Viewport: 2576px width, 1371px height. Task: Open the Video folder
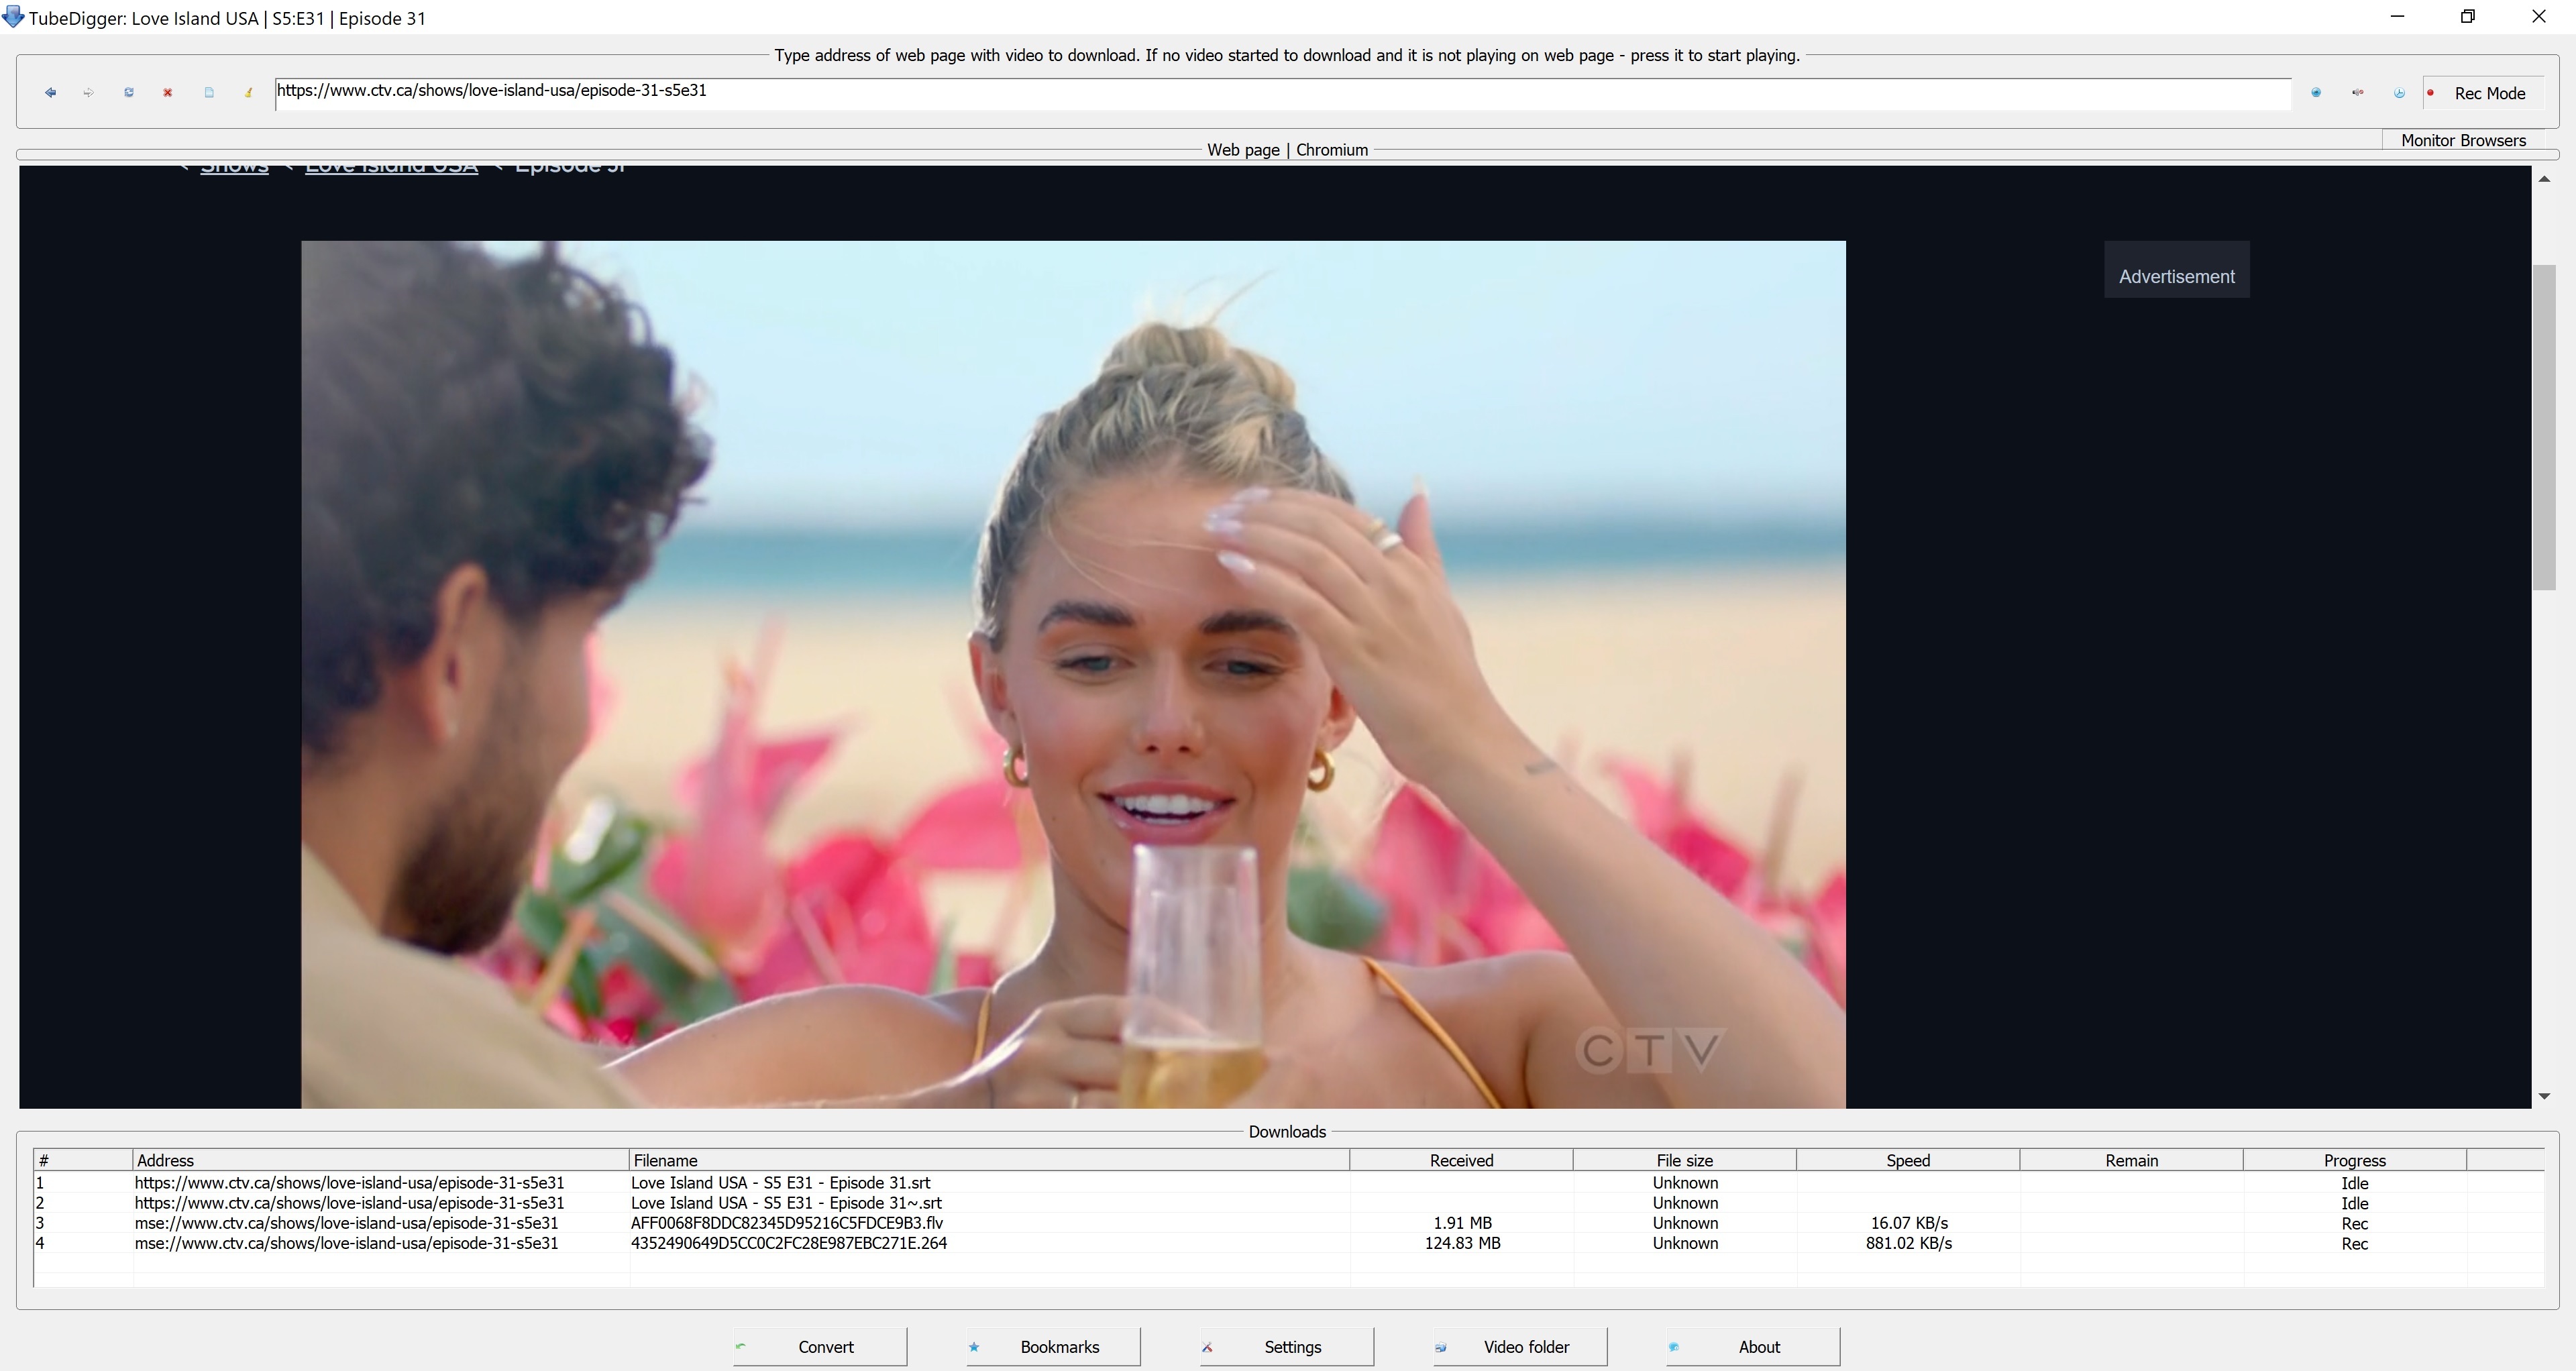tap(1520, 1346)
